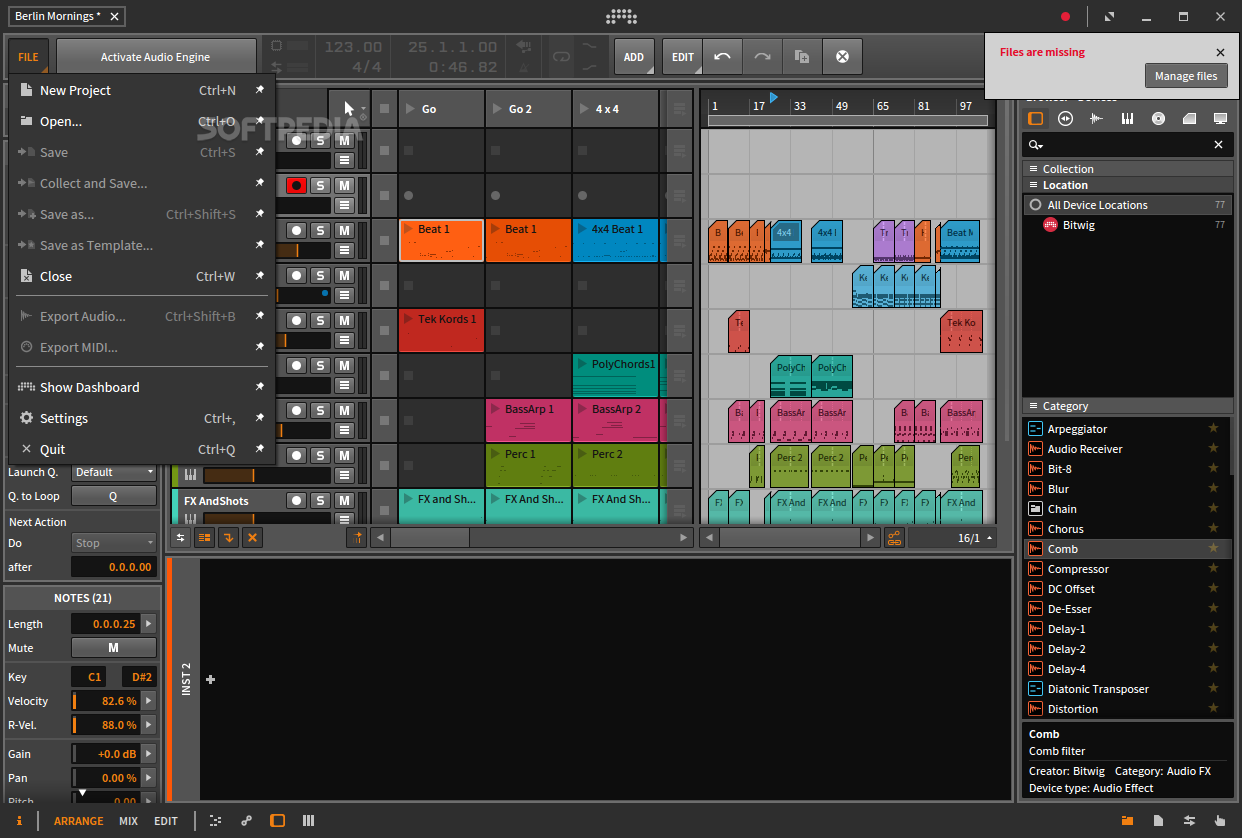Toggle follow playback icon below launcher
This screenshot has width=1242, height=838.
pyautogui.click(x=357, y=537)
